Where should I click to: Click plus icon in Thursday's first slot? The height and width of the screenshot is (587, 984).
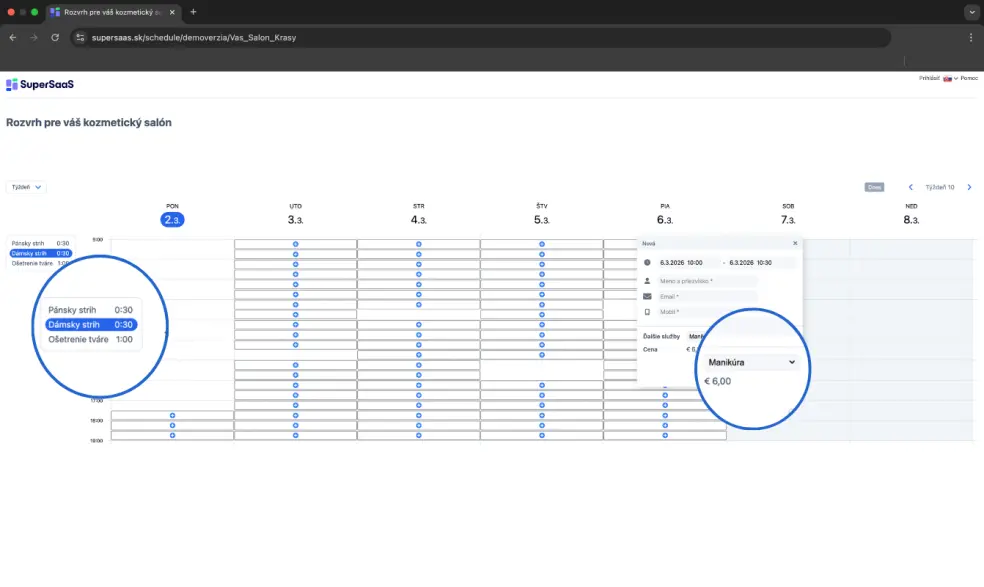541,244
